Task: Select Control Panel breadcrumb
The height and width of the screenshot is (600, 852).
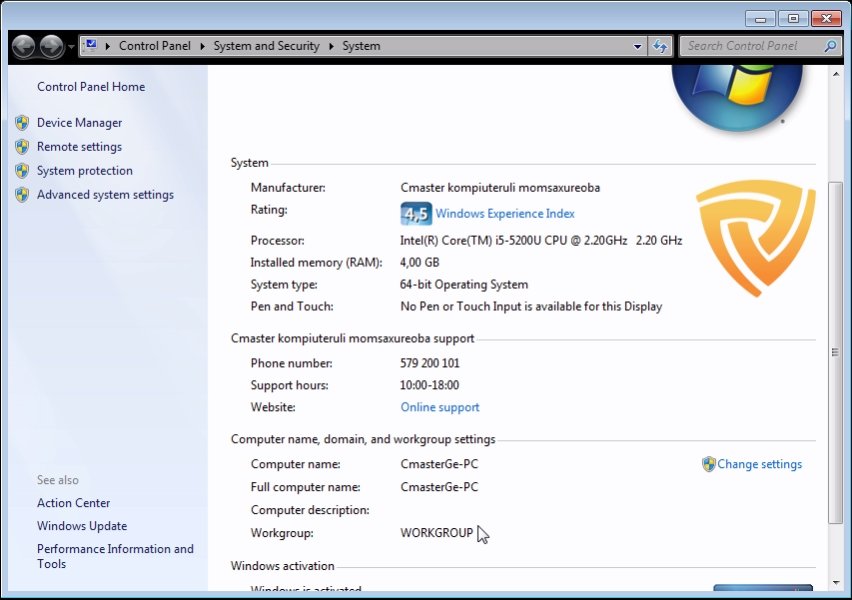Action: pos(155,46)
